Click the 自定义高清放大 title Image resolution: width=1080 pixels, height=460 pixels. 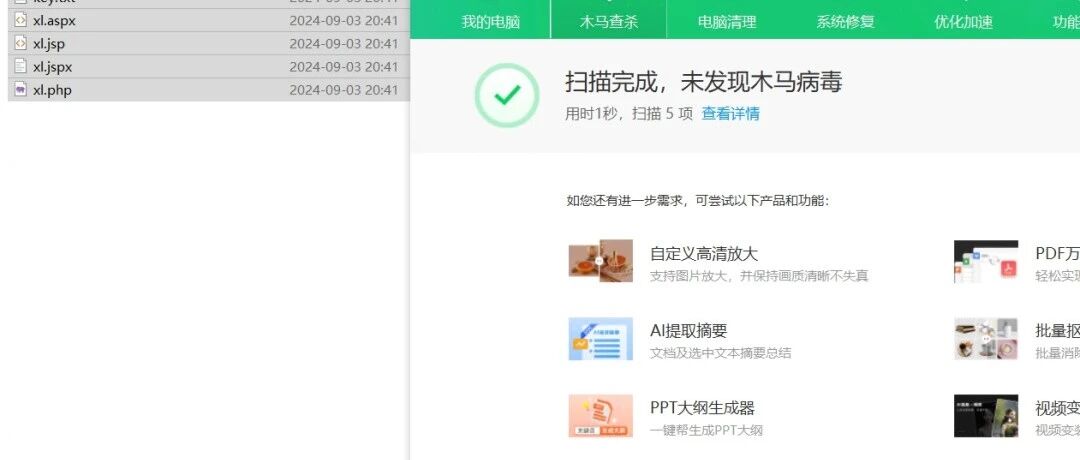(704, 253)
